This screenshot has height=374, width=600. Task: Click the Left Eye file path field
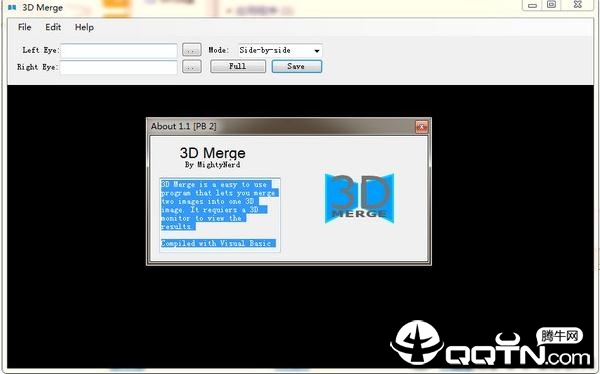pos(119,51)
